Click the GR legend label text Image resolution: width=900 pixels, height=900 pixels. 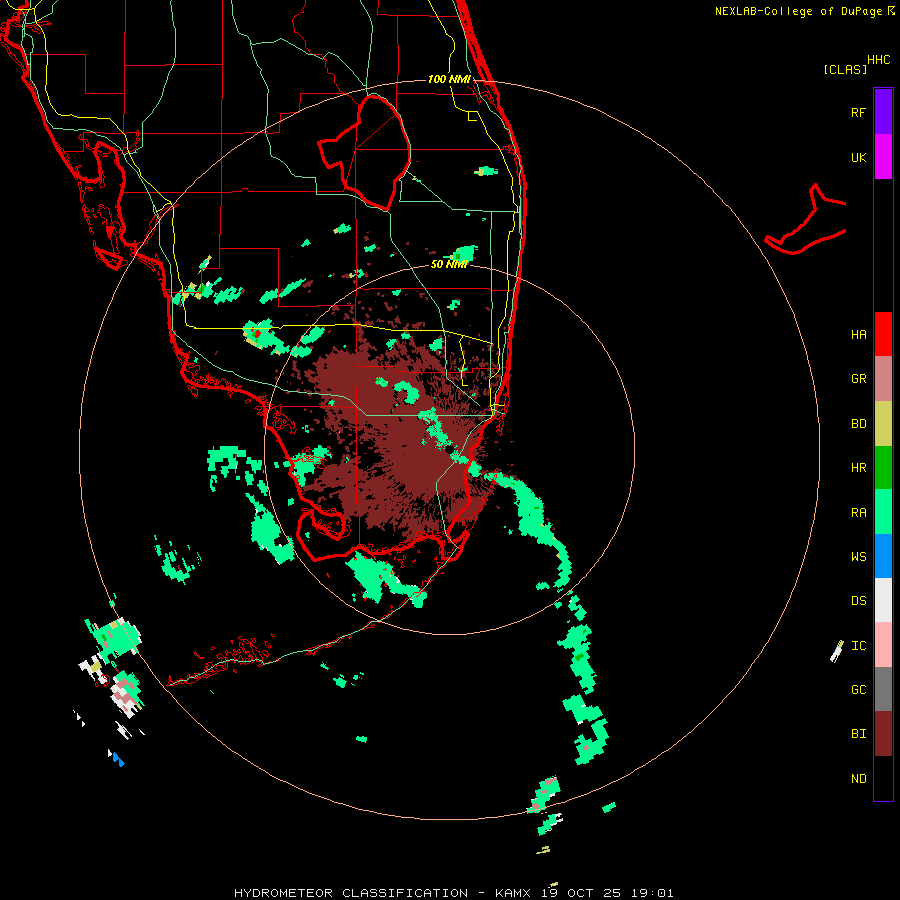tap(858, 379)
